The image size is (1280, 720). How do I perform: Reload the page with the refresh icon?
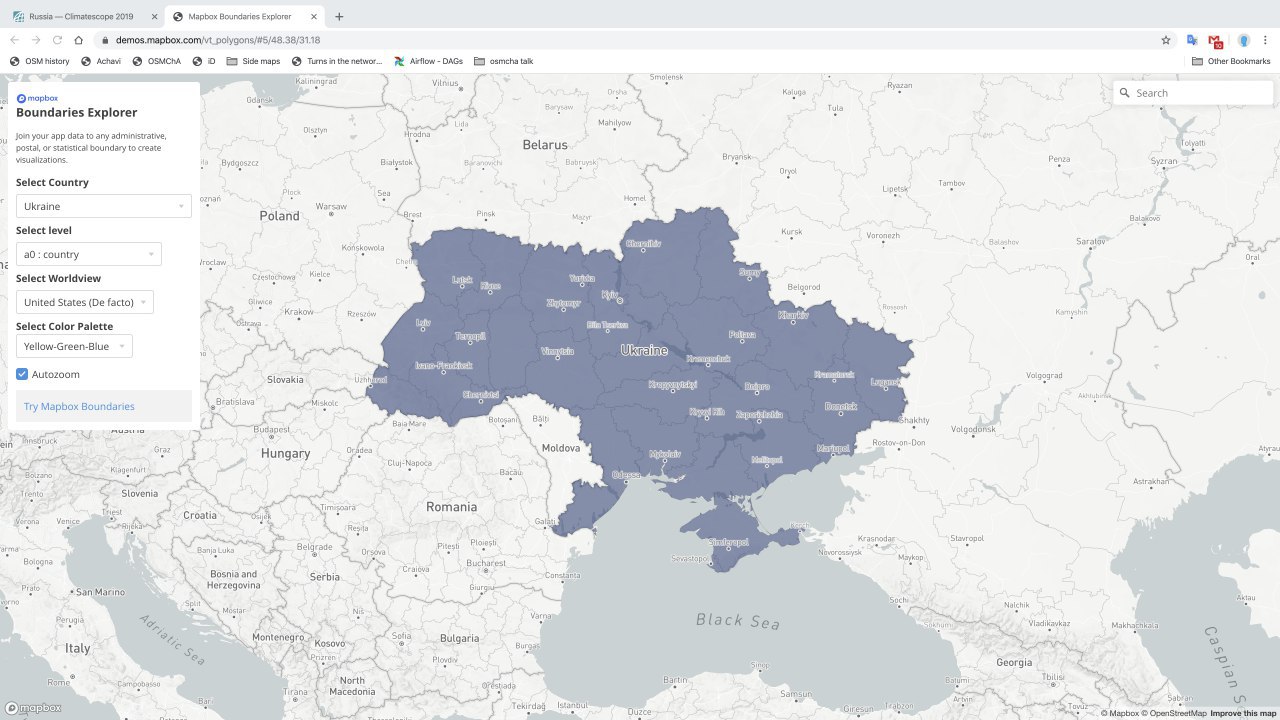pyautogui.click(x=57, y=40)
